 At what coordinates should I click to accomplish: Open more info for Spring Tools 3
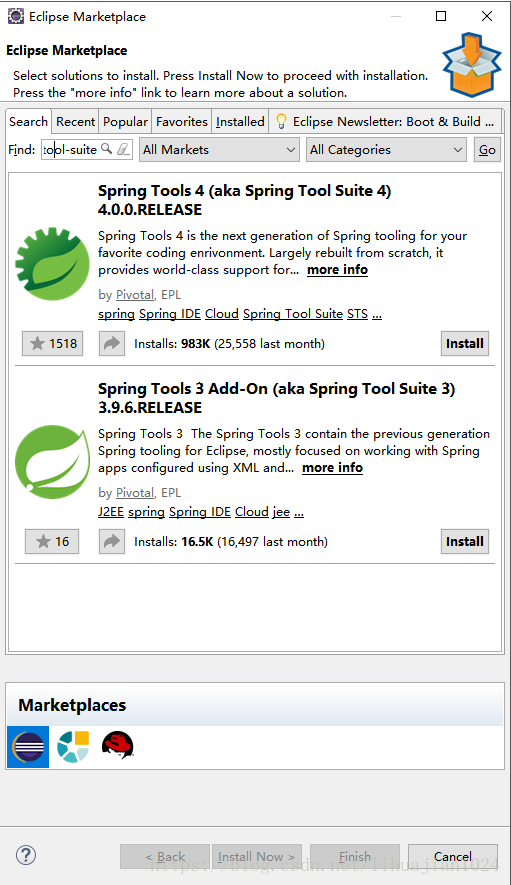click(x=333, y=467)
